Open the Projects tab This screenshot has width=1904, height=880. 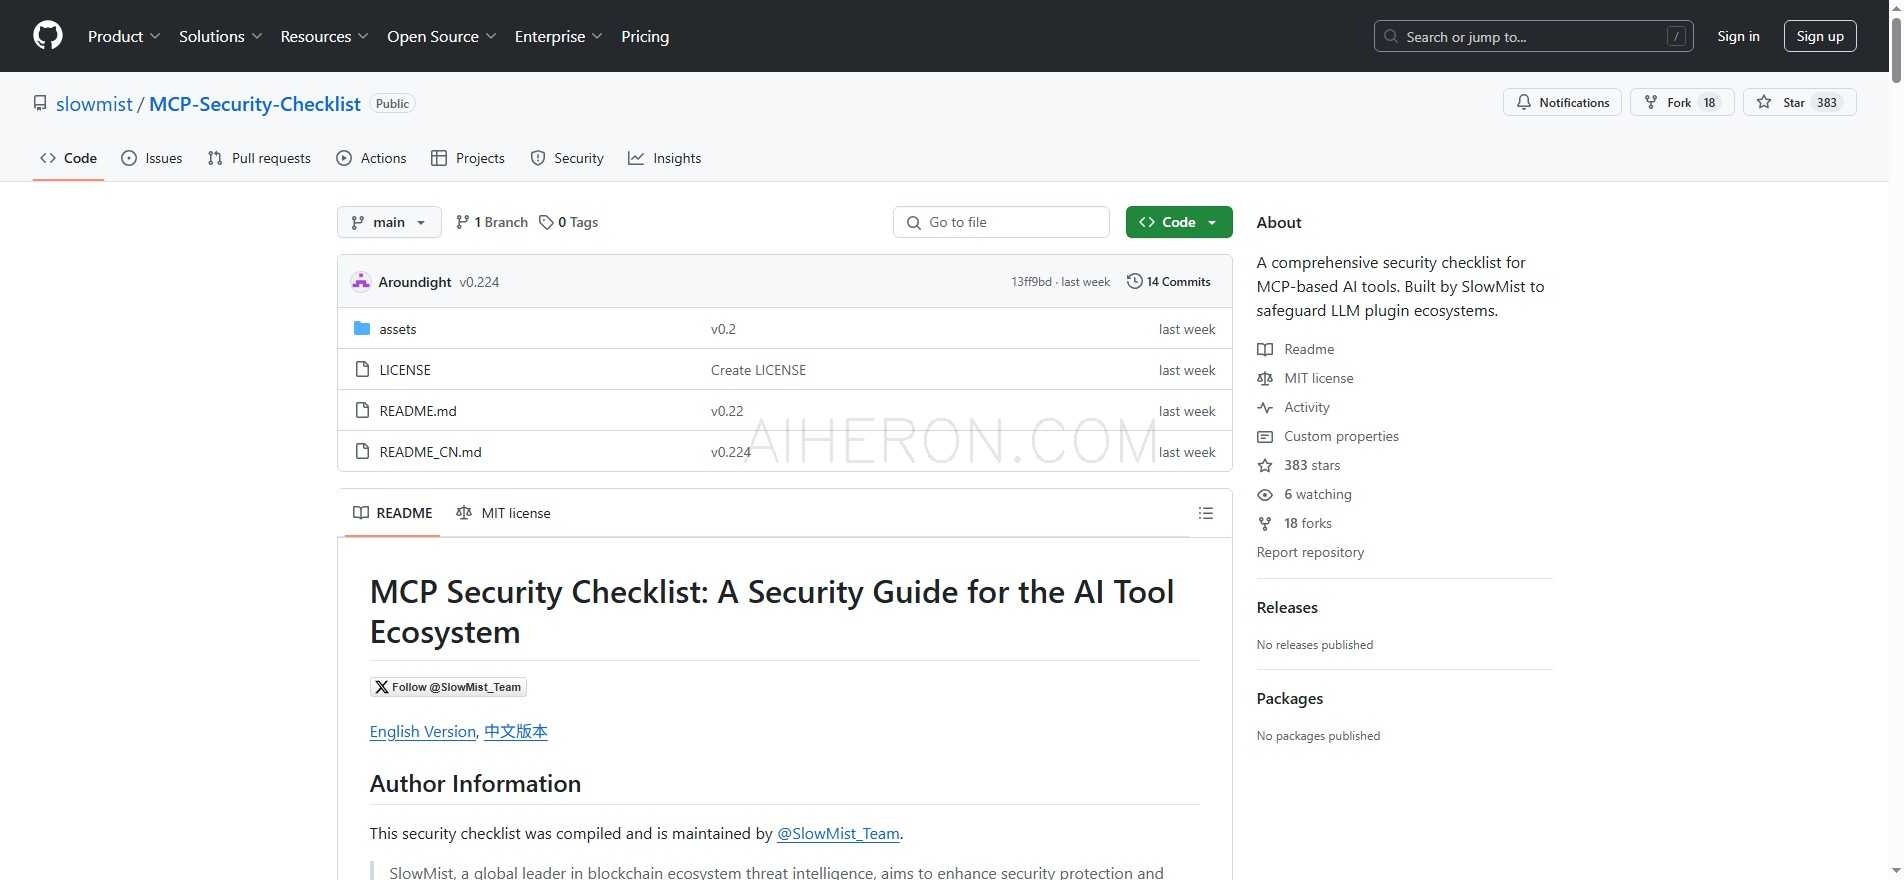(467, 158)
